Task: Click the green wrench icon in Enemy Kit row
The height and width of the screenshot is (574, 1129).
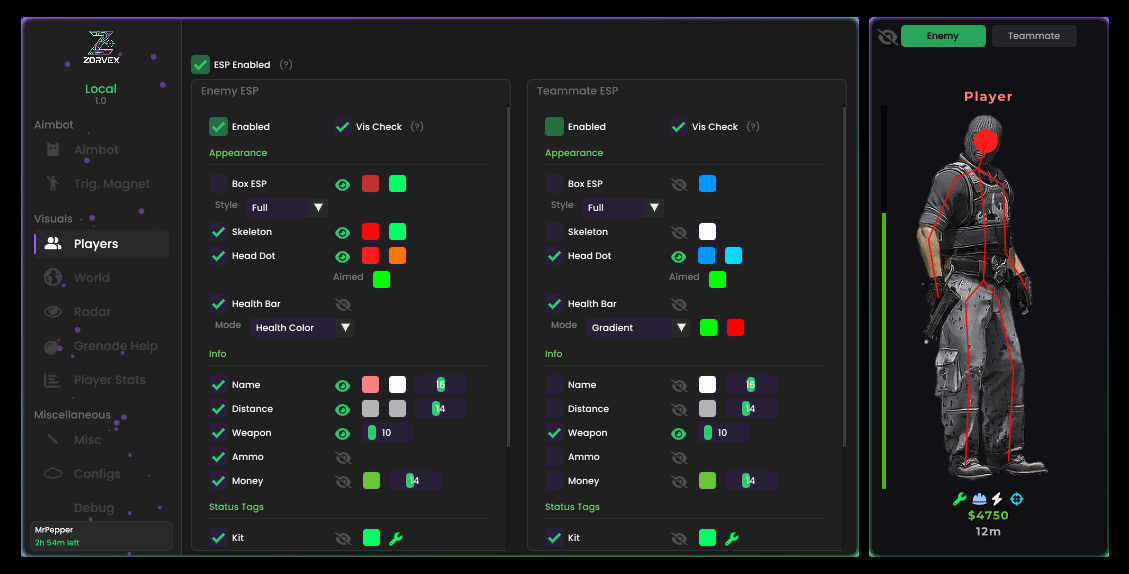Action: (x=395, y=539)
